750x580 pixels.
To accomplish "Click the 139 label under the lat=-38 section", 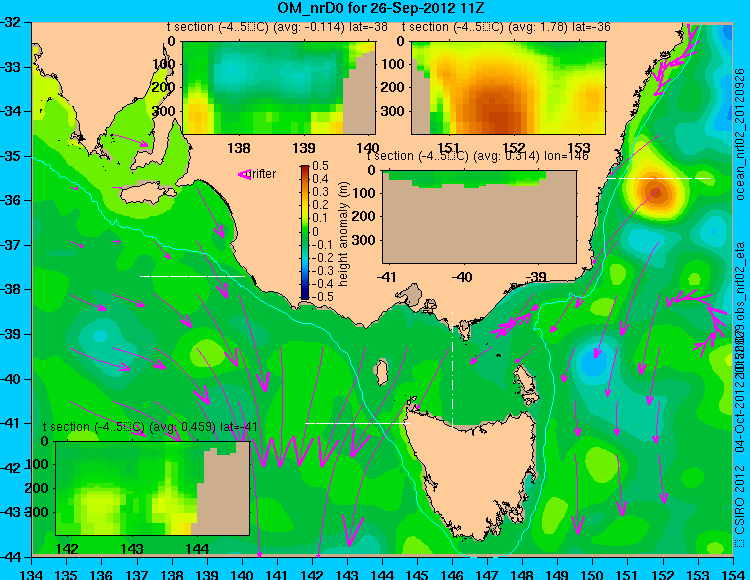I will point(304,148).
